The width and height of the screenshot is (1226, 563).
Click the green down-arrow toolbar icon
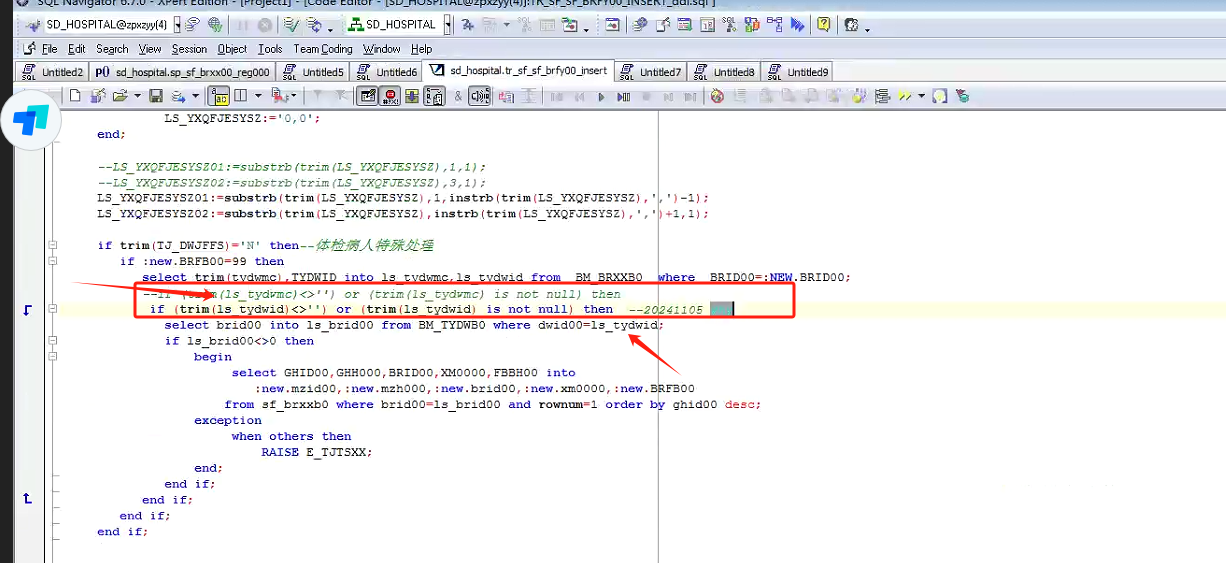[411, 96]
